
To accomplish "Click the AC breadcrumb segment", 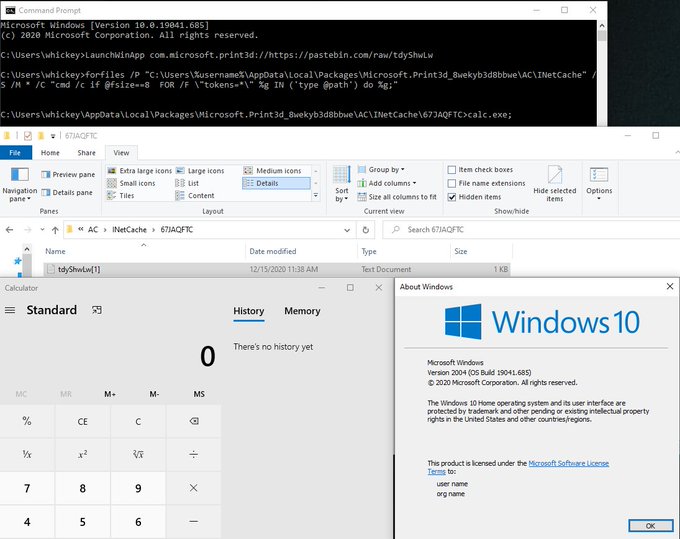I will (93, 230).
